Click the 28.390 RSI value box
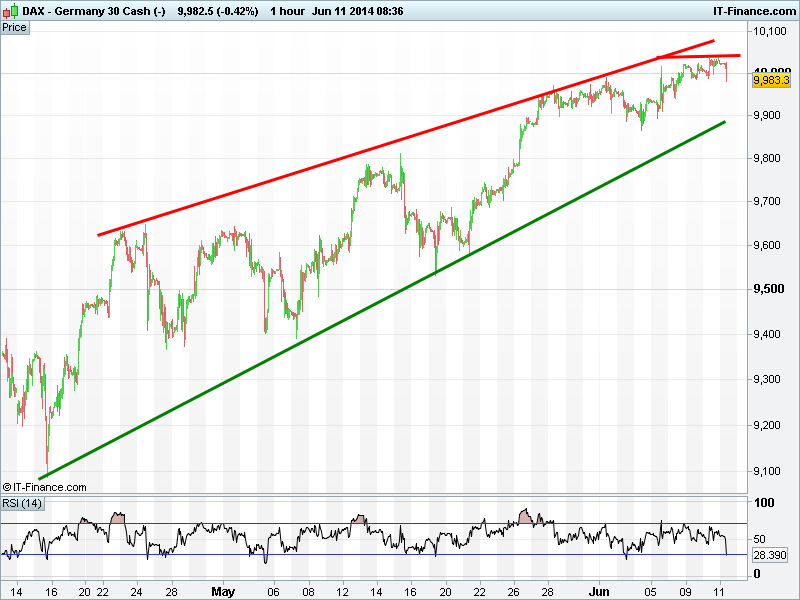Viewport: 800px width, 600px height. 770,555
